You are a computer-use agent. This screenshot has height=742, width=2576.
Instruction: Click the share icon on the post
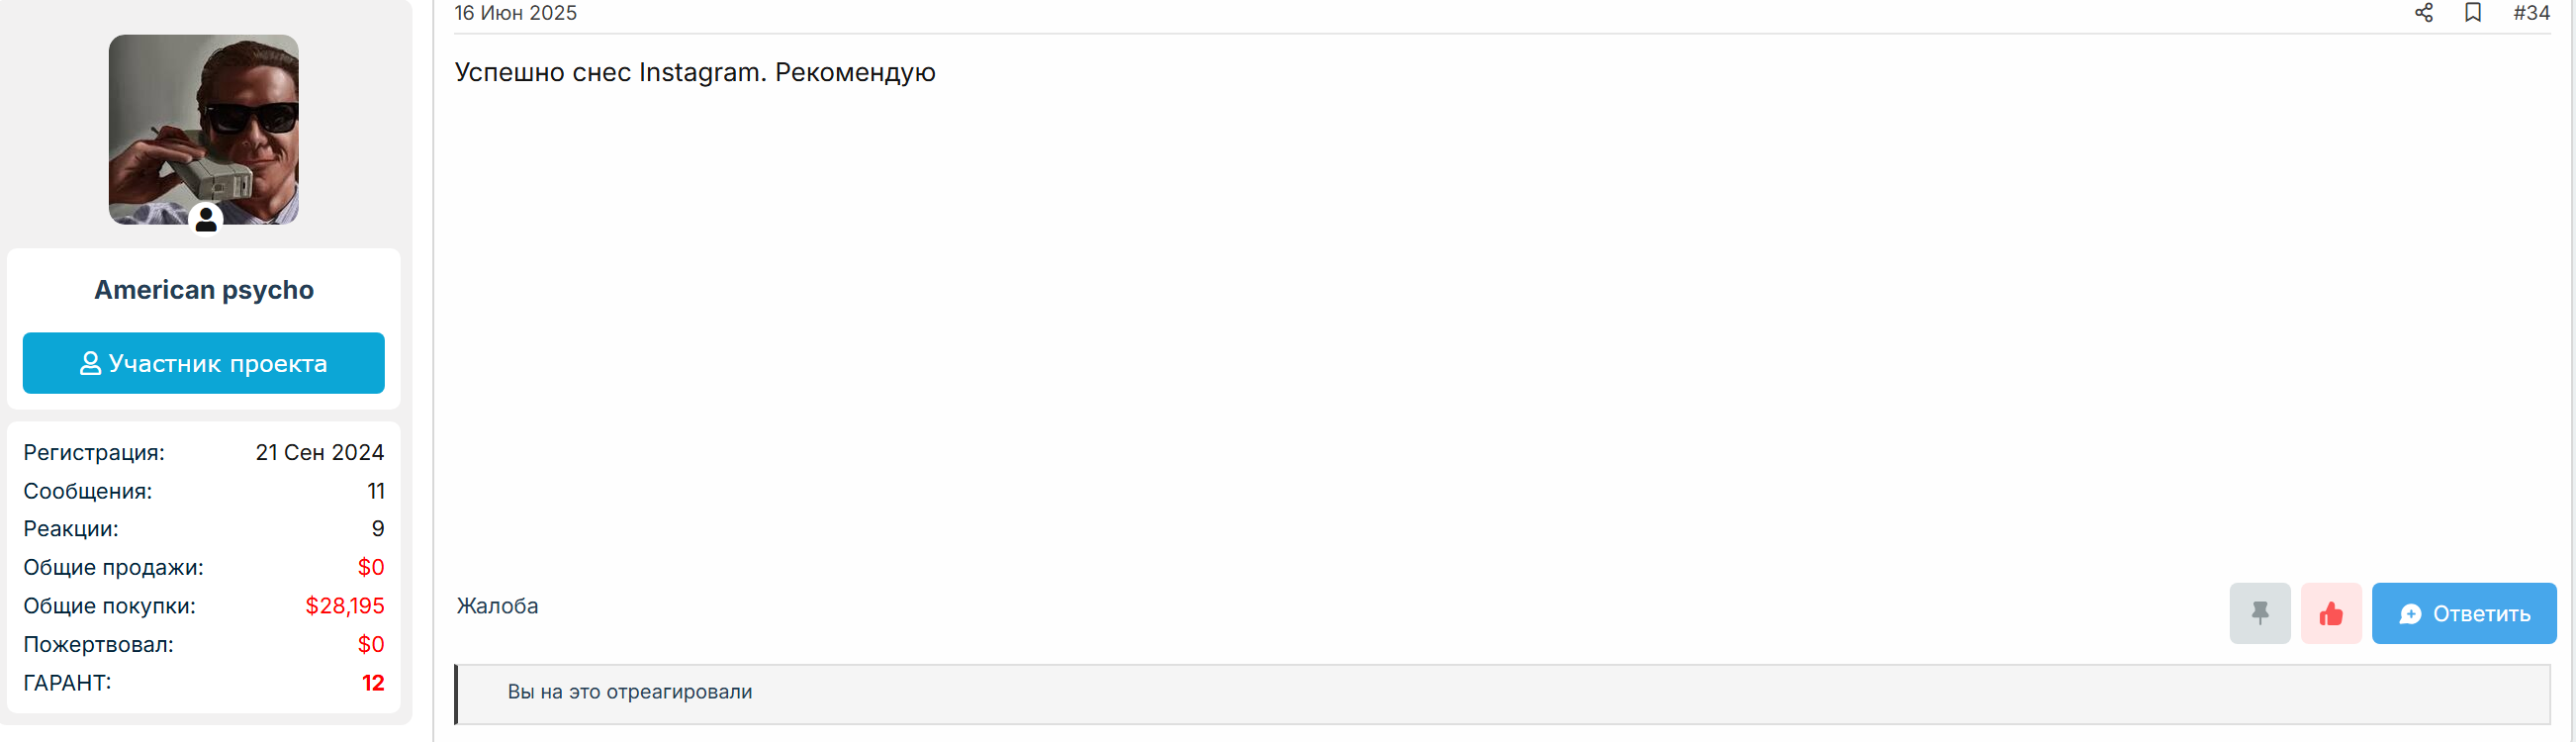[2423, 13]
